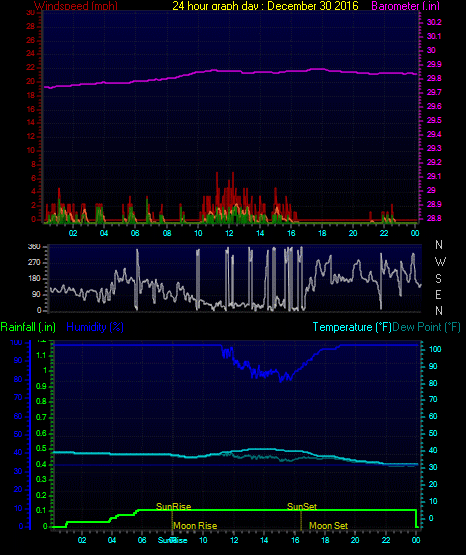The height and width of the screenshot is (555, 466).
Task: Click the E compass direction label
Action: [438, 294]
